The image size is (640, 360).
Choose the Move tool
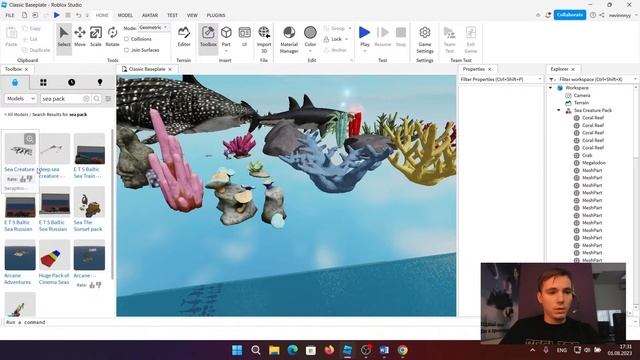tap(80, 37)
